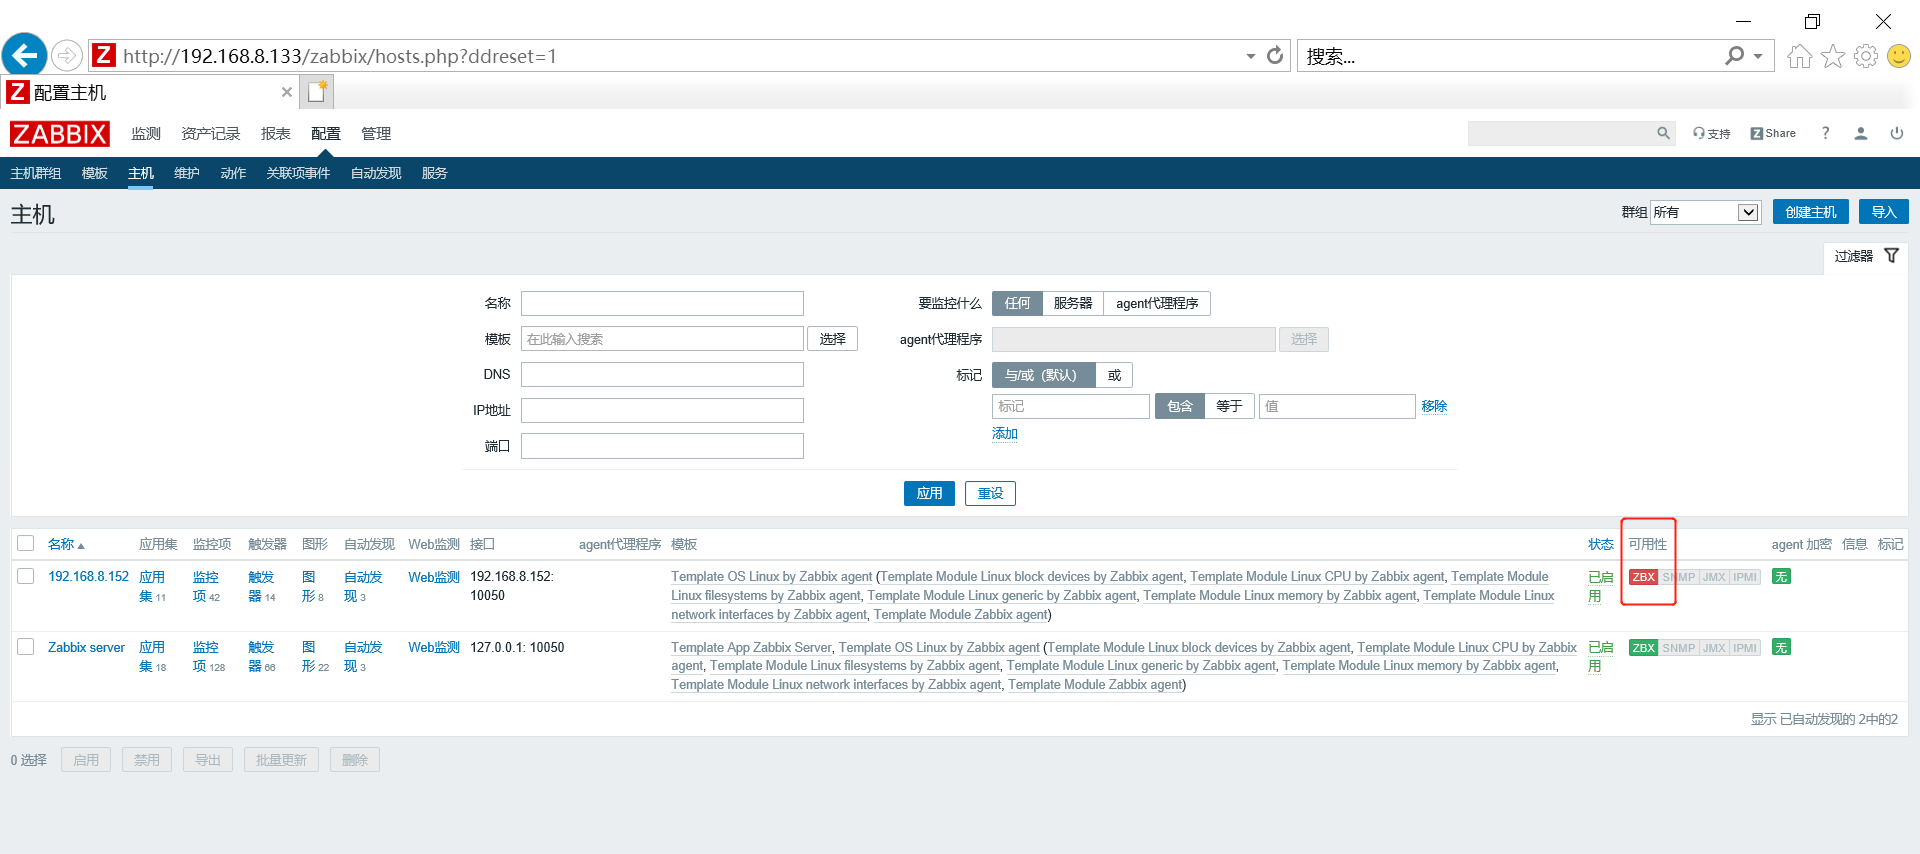The width and height of the screenshot is (1920, 854).
Task: Select 或 tag mode
Action: (x=1114, y=375)
